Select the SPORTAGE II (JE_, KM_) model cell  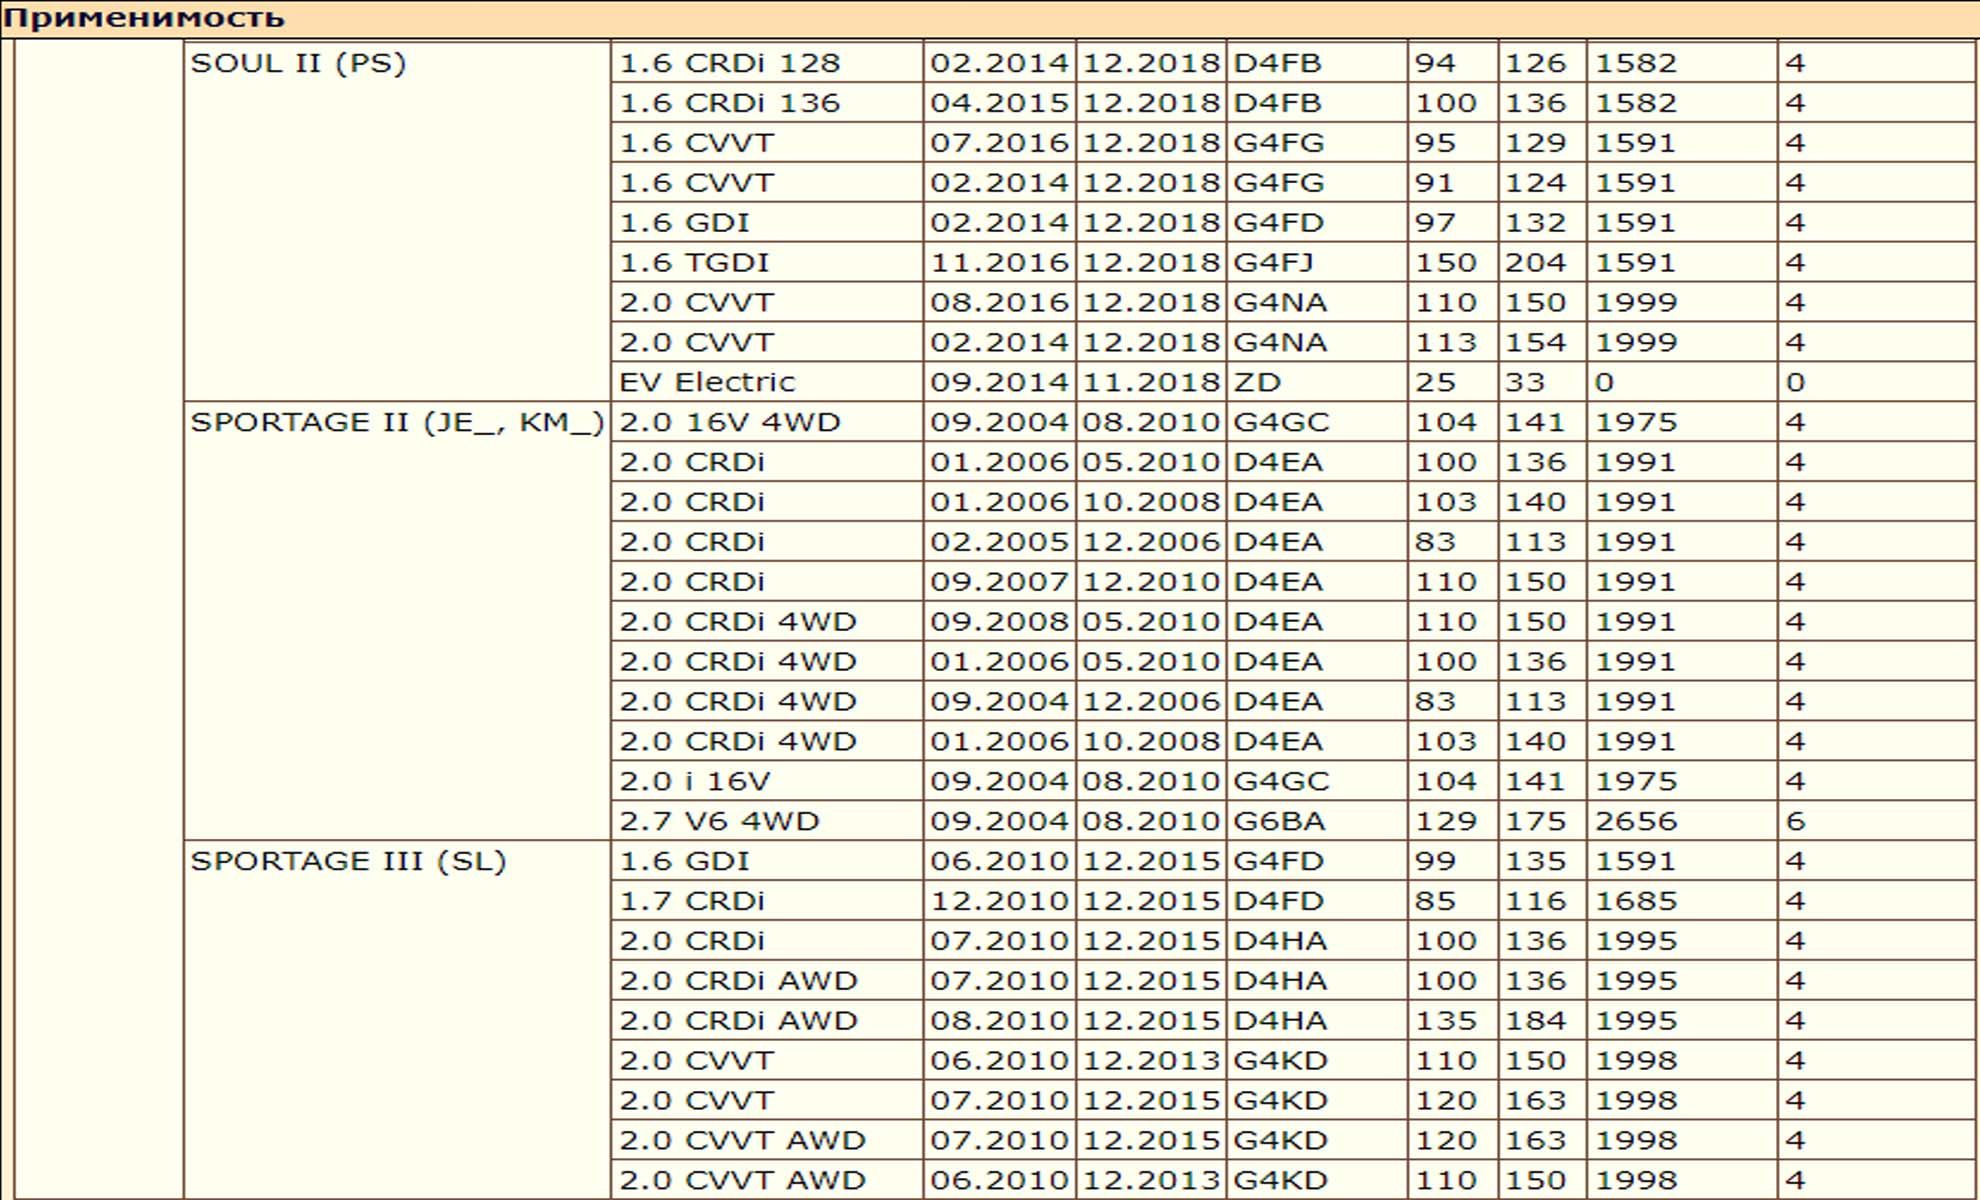click(x=397, y=621)
